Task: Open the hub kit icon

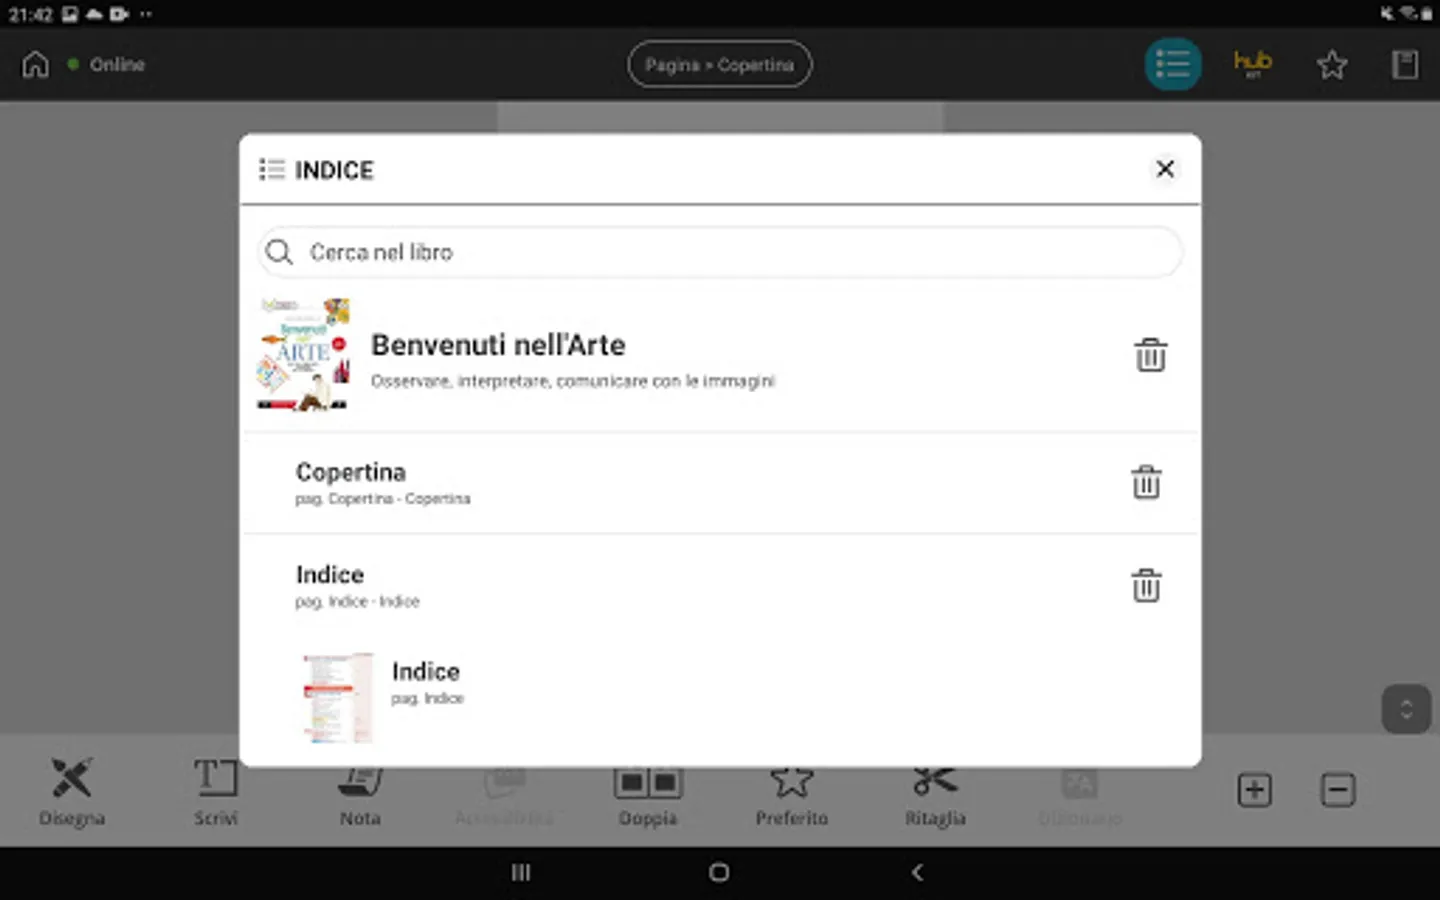Action: [1252, 65]
